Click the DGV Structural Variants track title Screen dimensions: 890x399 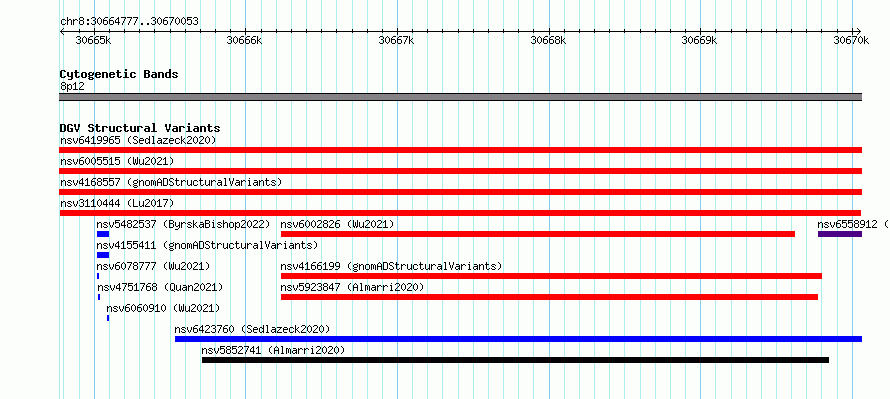click(x=140, y=128)
